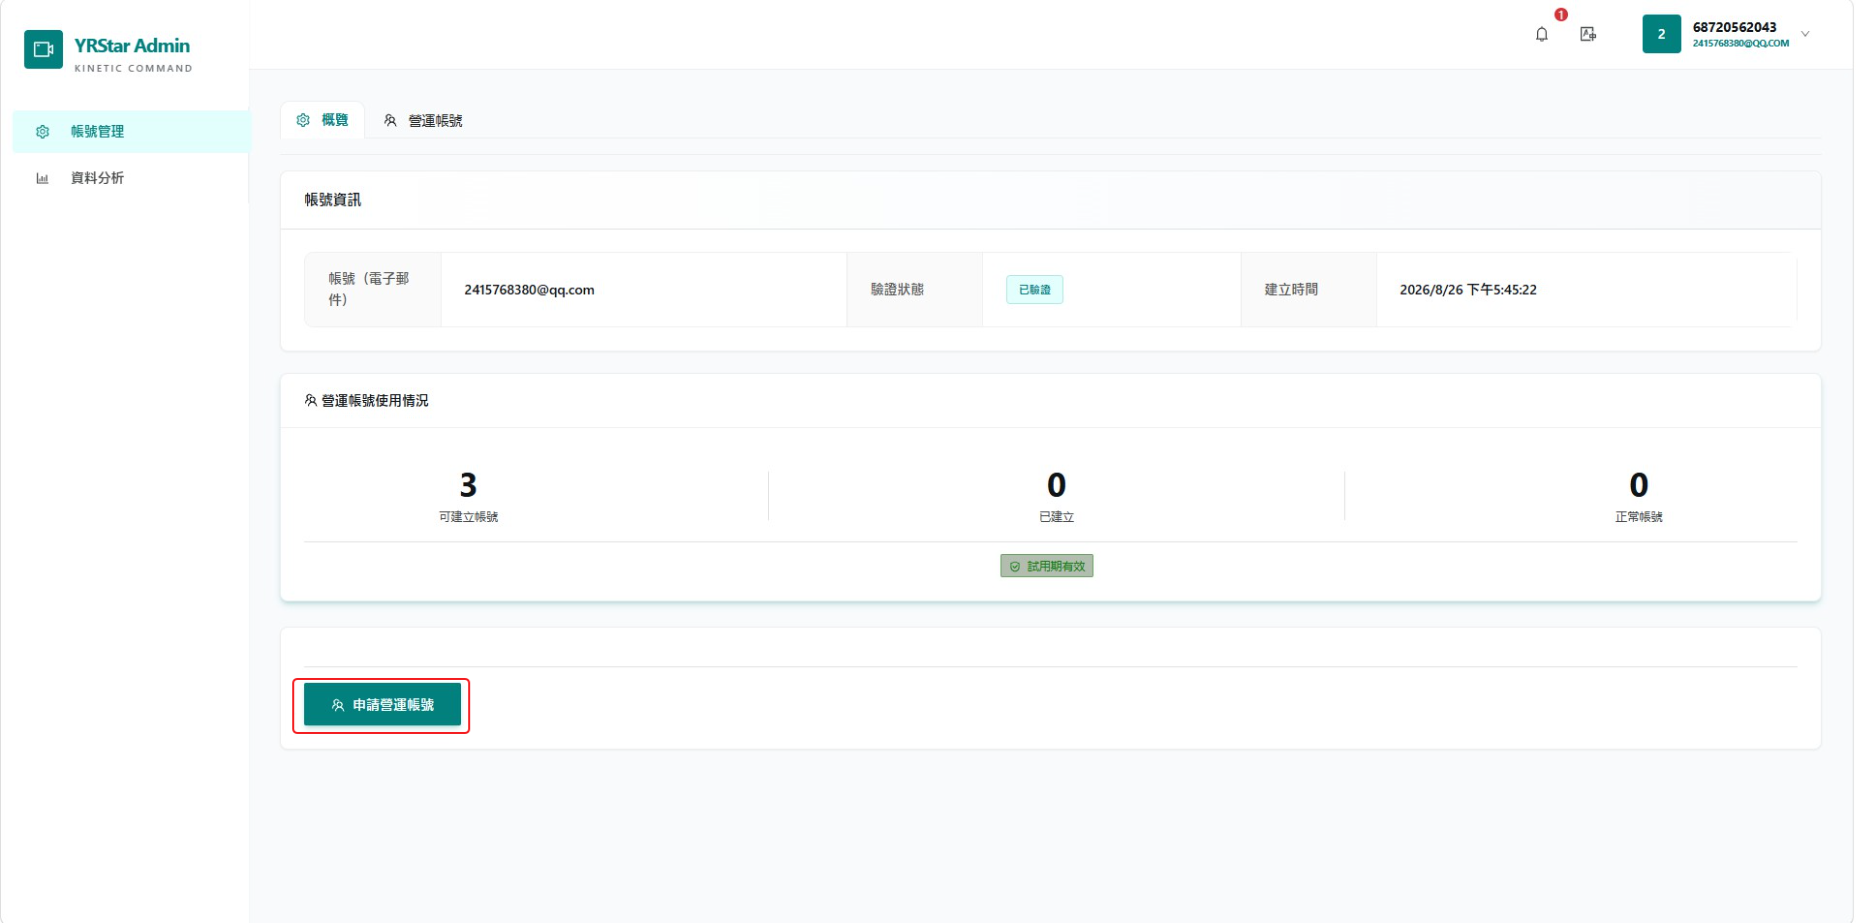Click the 帳號資訊 section heading
The width and height of the screenshot is (1856, 923).
point(333,200)
